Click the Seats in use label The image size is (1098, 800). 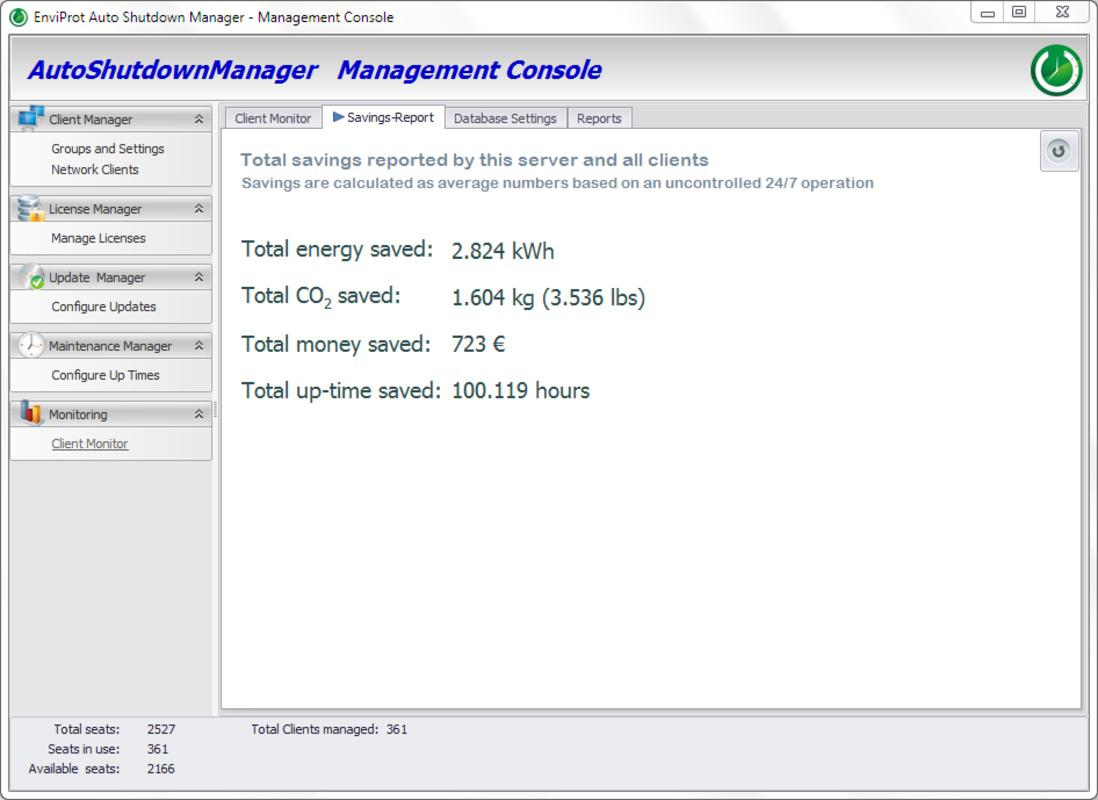83,749
